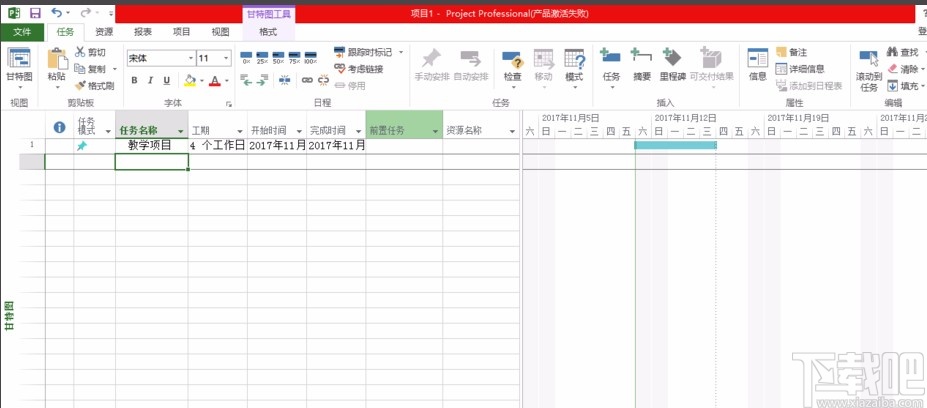
Task: Click the Undo arrow icon
Action: [x=57, y=12]
